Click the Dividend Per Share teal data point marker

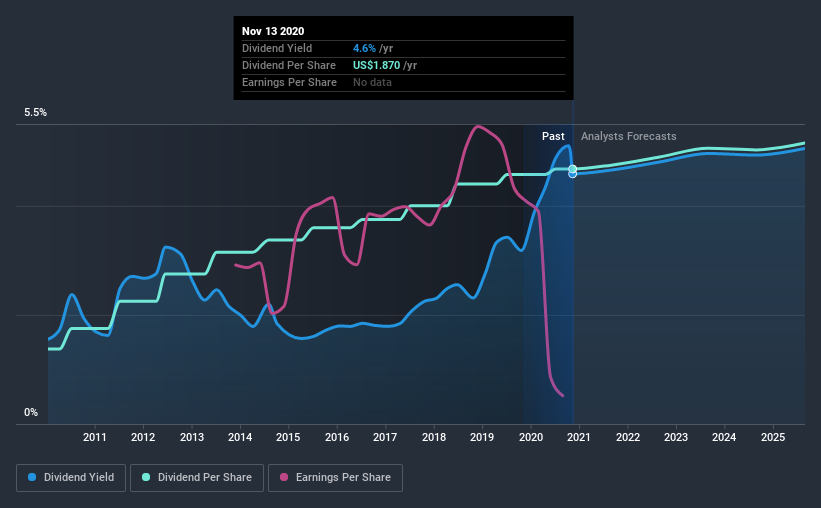[x=573, y=169]
